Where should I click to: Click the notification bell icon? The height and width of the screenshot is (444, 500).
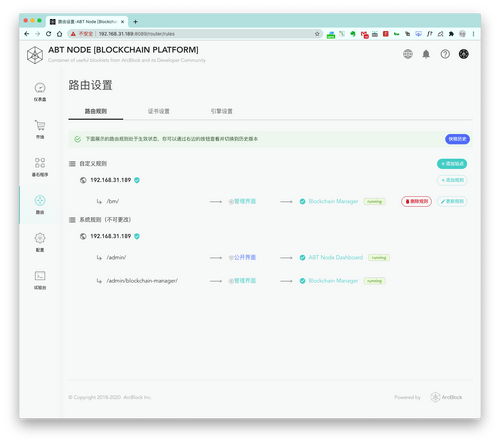[x=426, y=54]
